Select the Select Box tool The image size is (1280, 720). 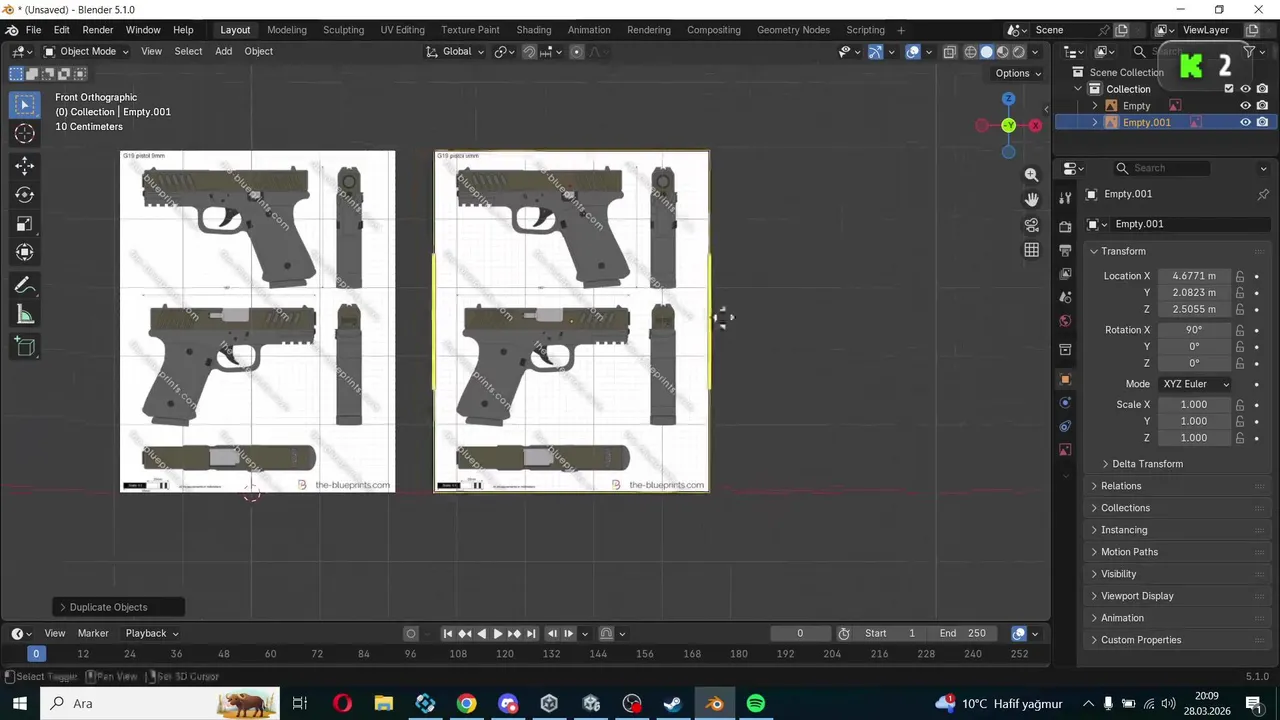(25, 105)
